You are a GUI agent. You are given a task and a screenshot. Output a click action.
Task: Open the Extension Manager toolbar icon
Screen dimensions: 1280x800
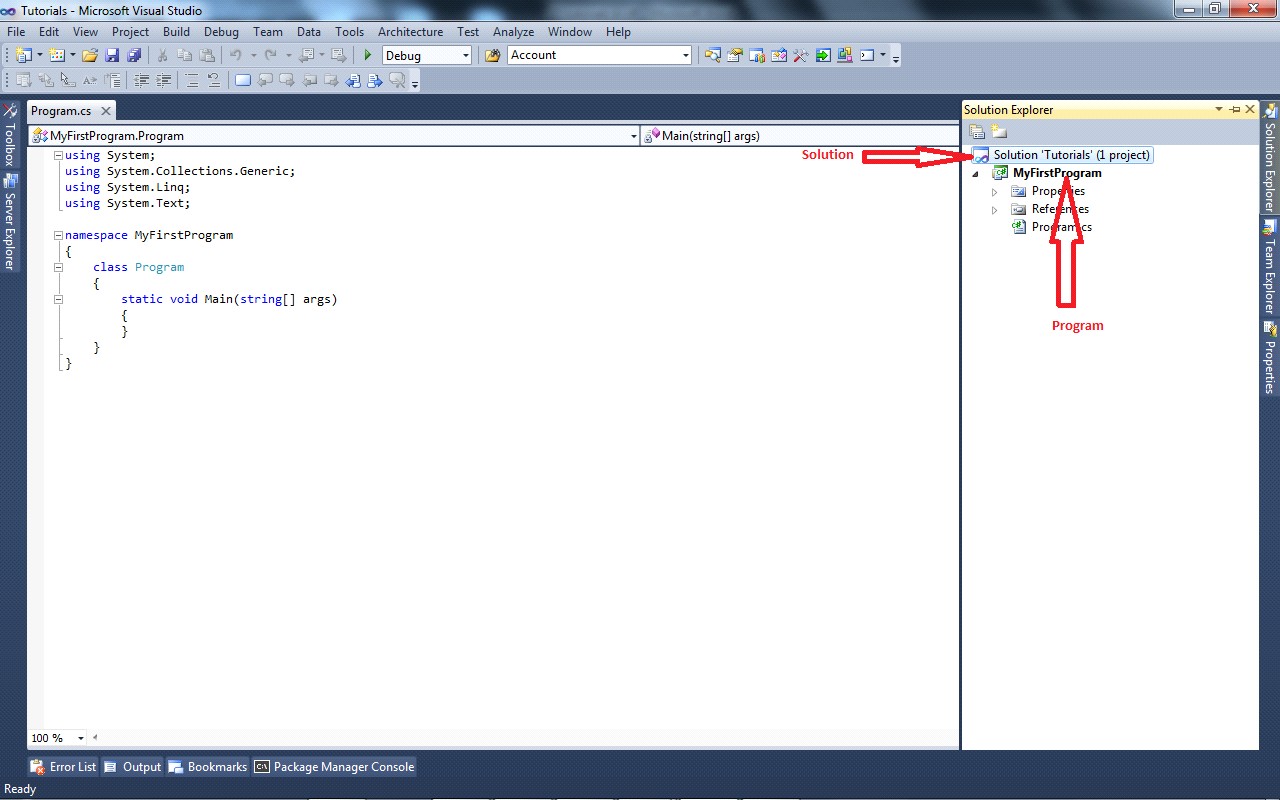(x=845, y=55)
